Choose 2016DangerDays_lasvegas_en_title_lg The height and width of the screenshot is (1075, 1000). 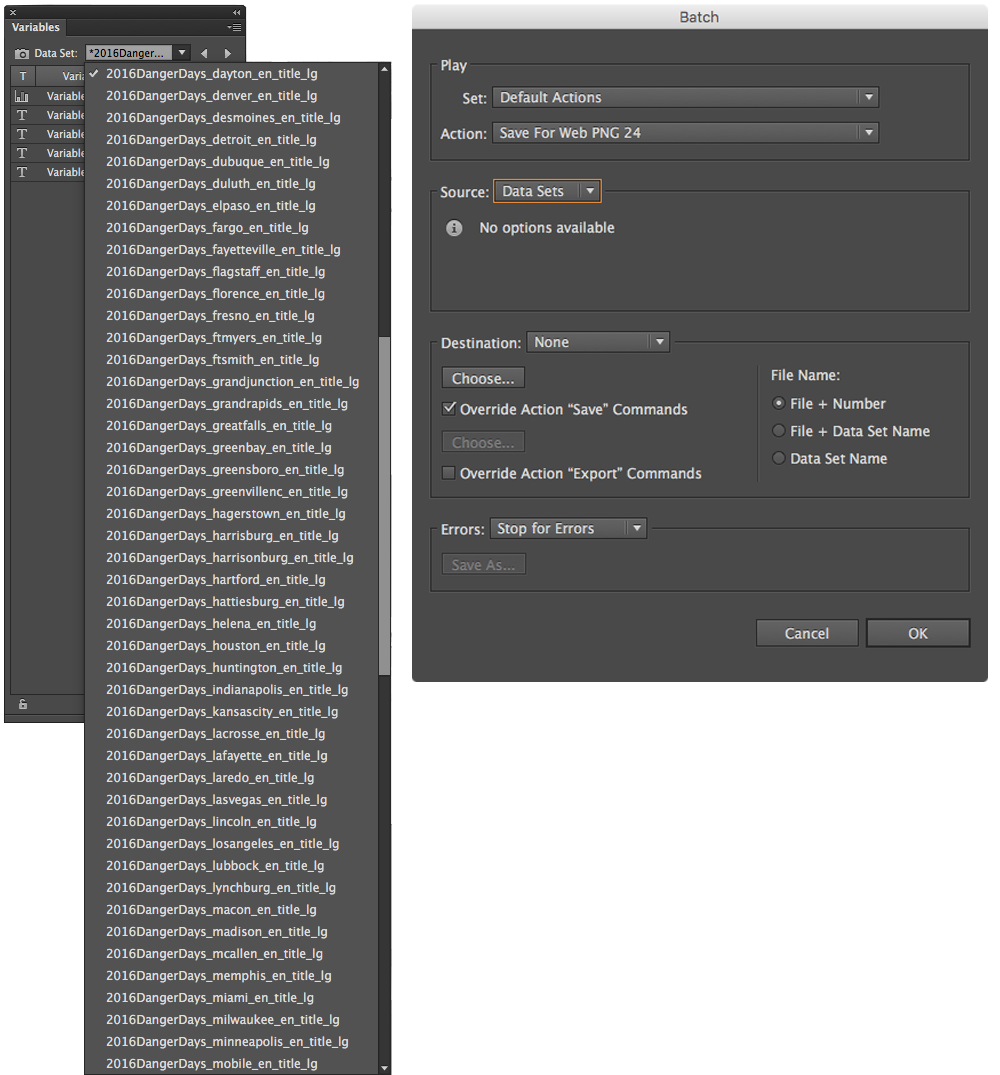(231, 799)
